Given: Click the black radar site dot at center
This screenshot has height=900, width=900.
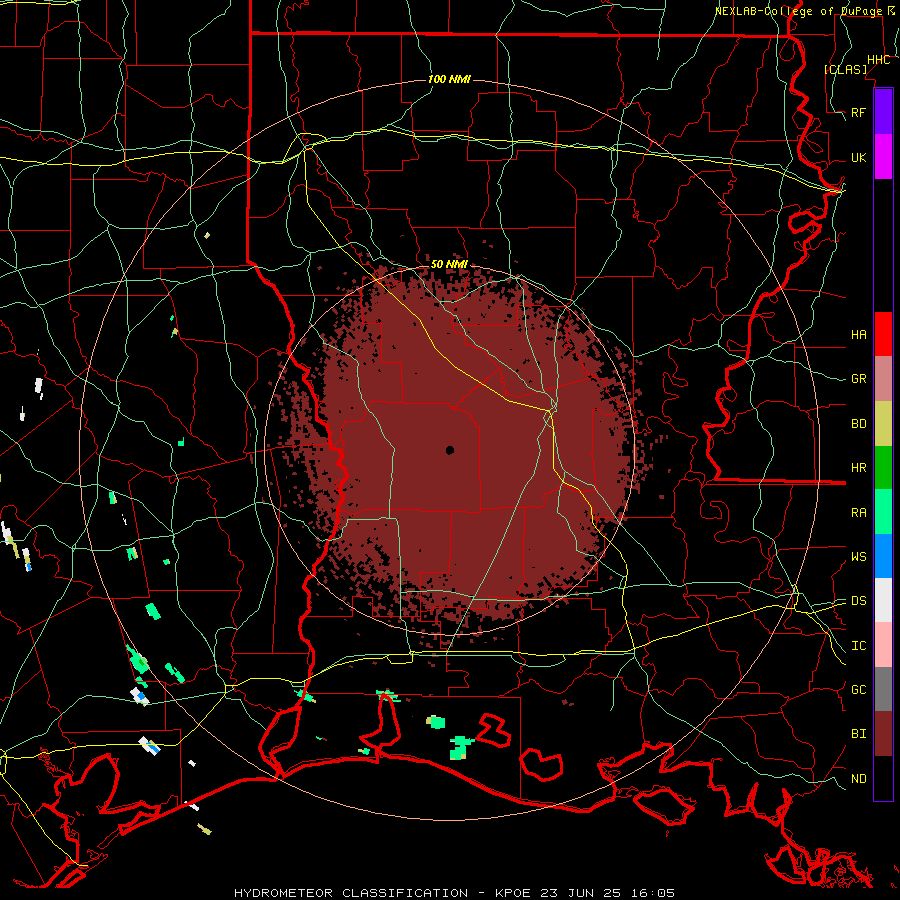Looking at the screenshot, I should 450,451.
